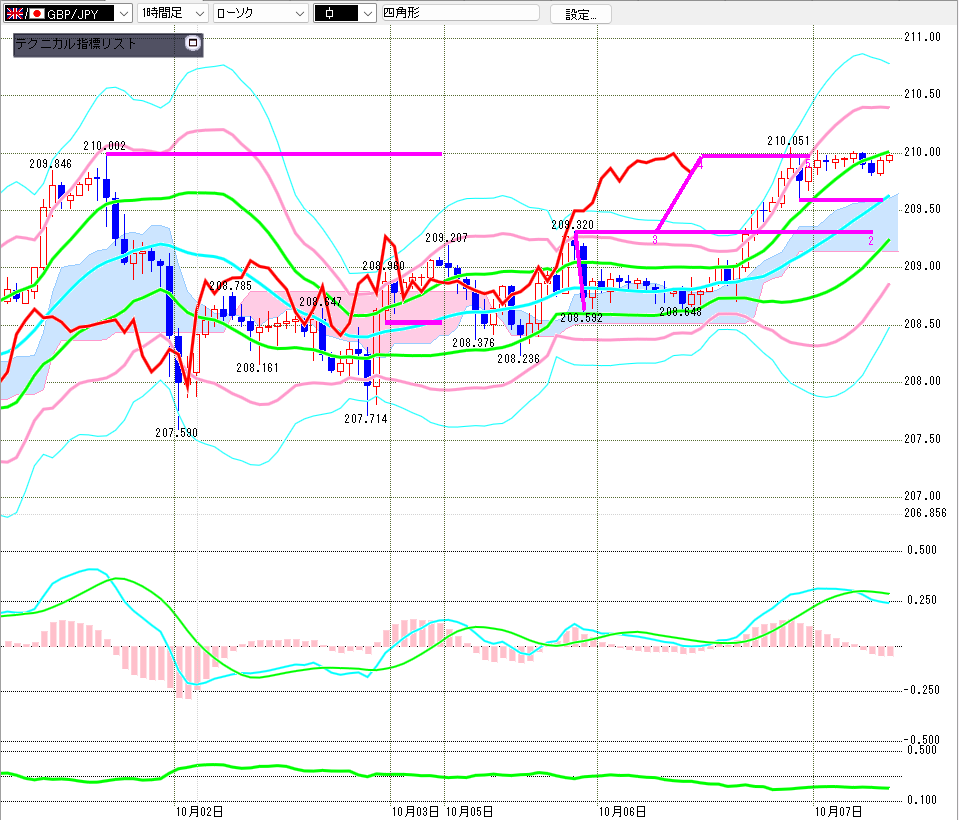Viewport: 959px width, 820px height.
Task: Click the 210.051 high price label
Action: coord(788,141)
